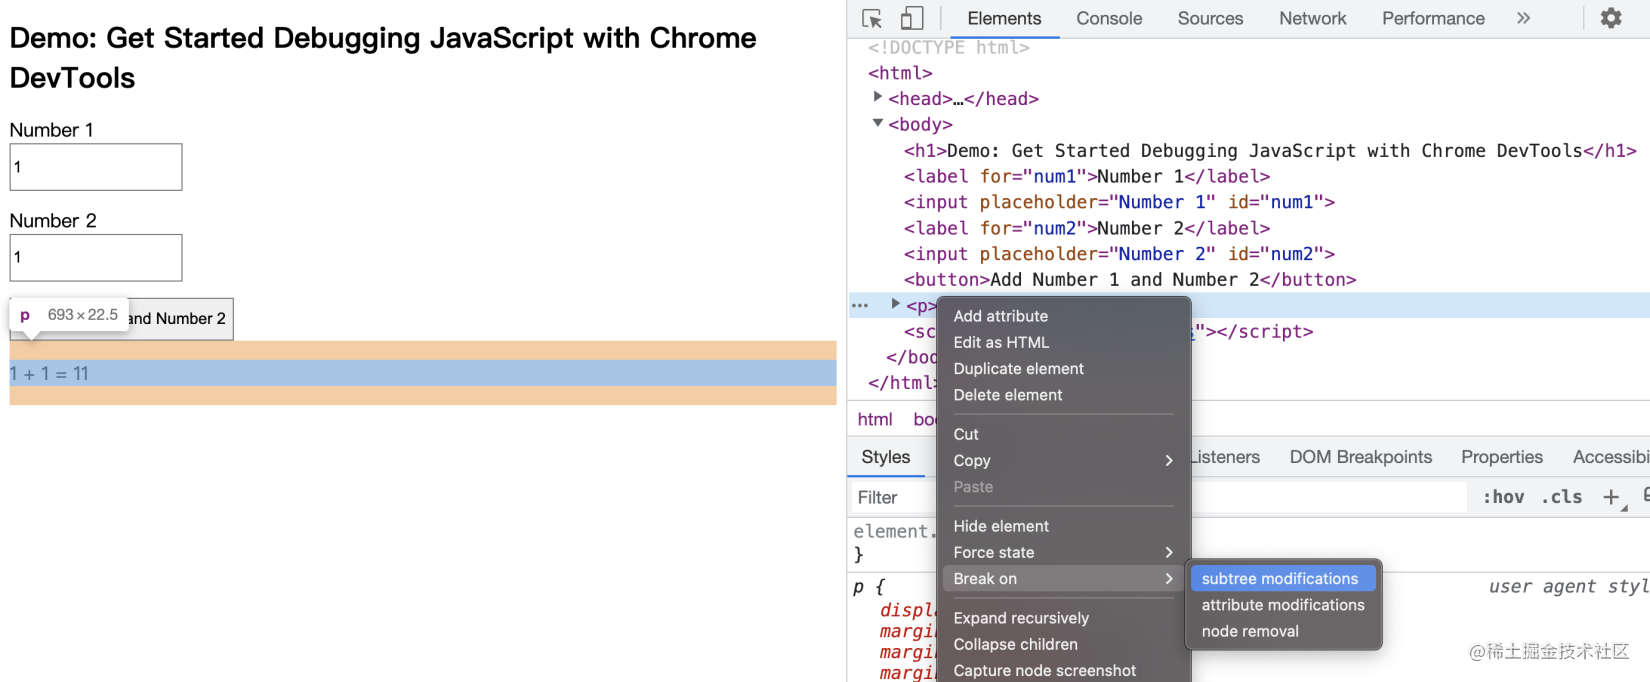Viewport: 1650px width, 682px height.
Task: Open the three-dot actions beside p node
Action: [860, 305]
